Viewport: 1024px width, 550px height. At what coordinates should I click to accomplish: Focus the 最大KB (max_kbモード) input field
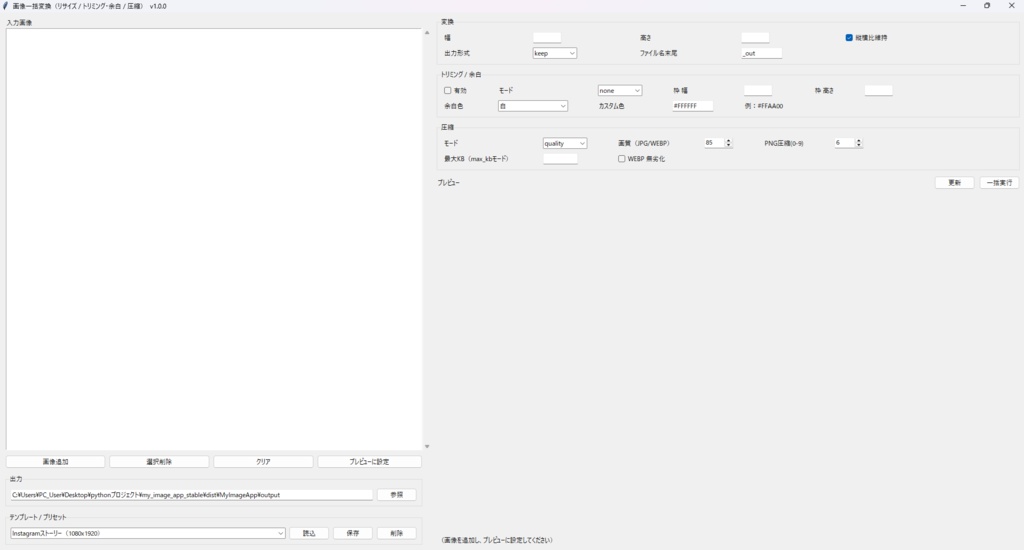pos(560,159)
